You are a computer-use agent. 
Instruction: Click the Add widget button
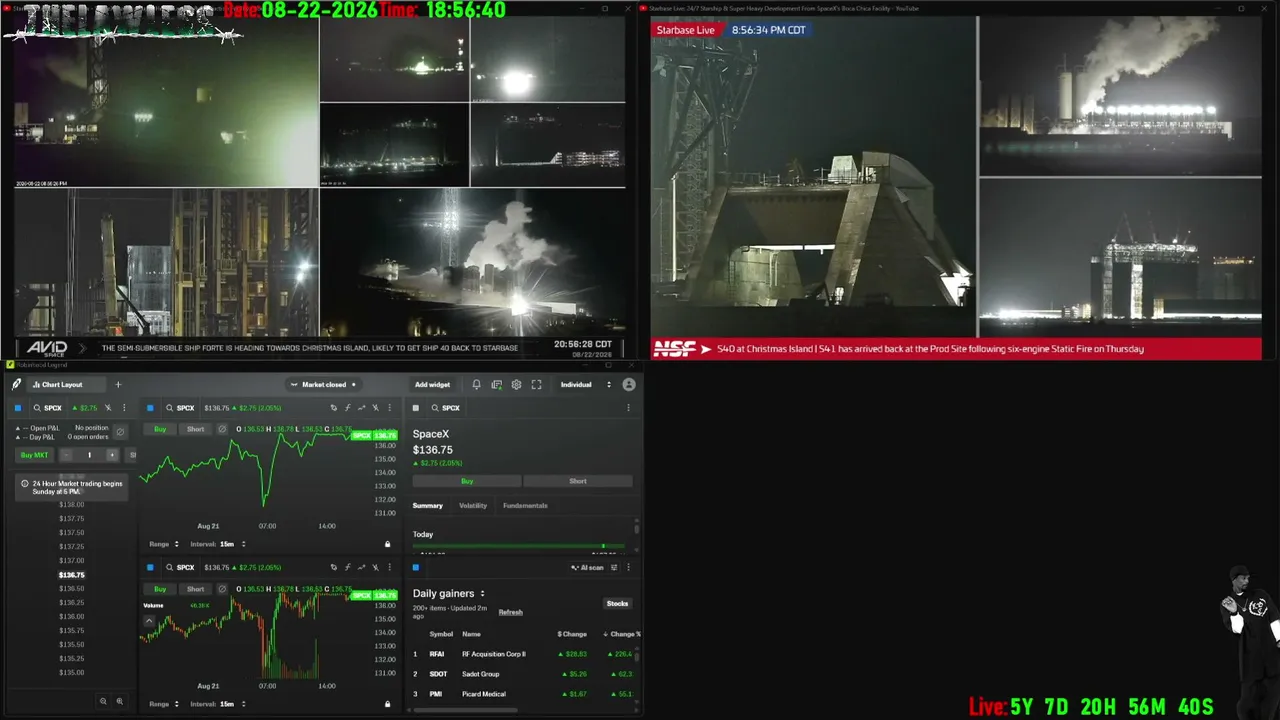[x=432, y=384]
